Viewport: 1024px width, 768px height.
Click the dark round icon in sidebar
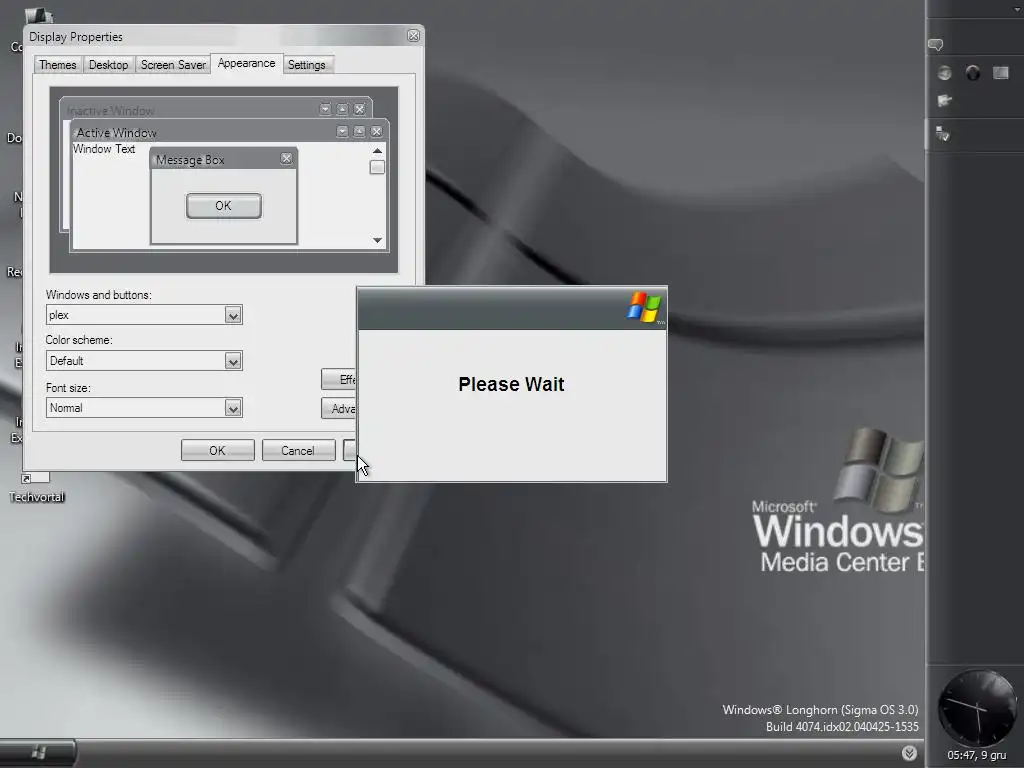tap(973, 73)
